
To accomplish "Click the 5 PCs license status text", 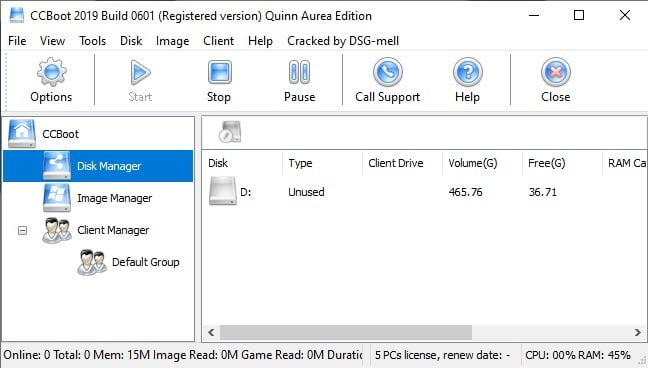I will [442, 355].
